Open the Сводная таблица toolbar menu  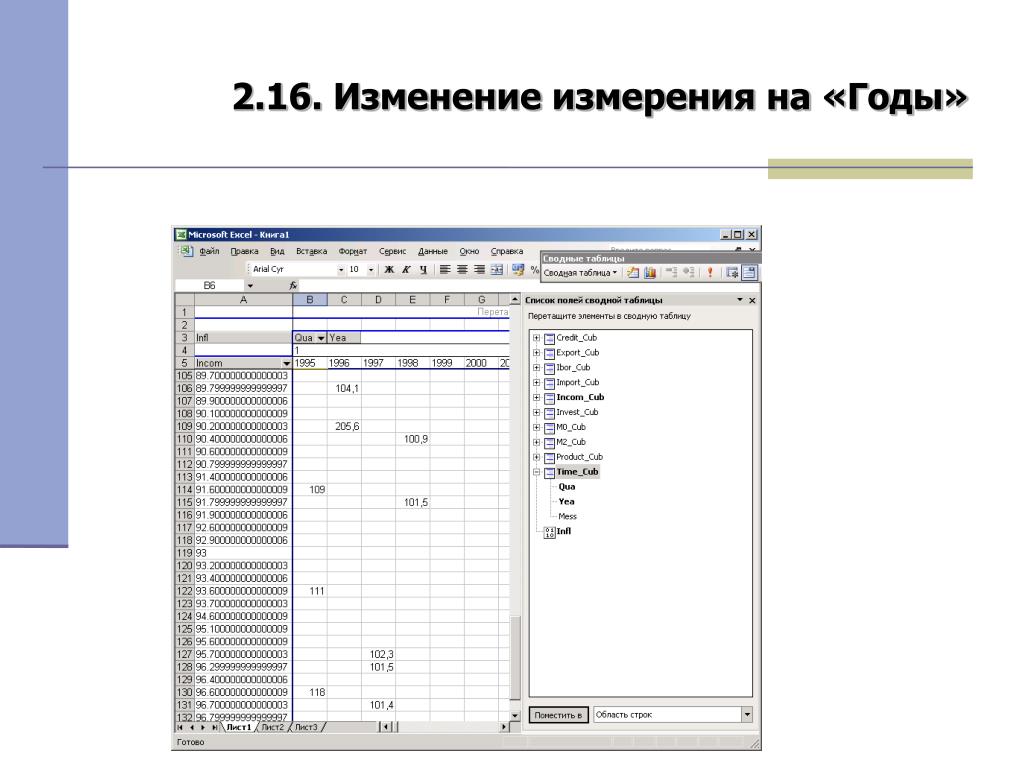[580, 273]
